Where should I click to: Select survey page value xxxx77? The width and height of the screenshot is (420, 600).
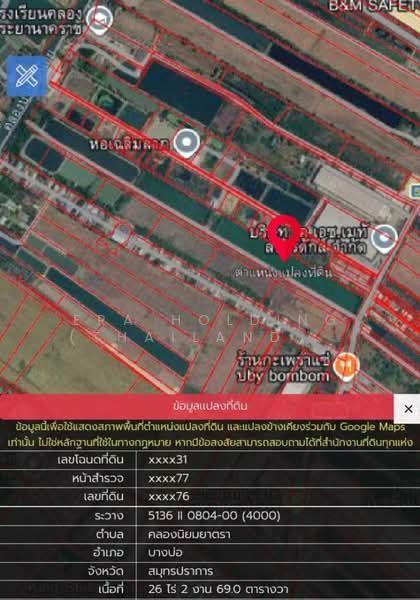tap(168, 478)
